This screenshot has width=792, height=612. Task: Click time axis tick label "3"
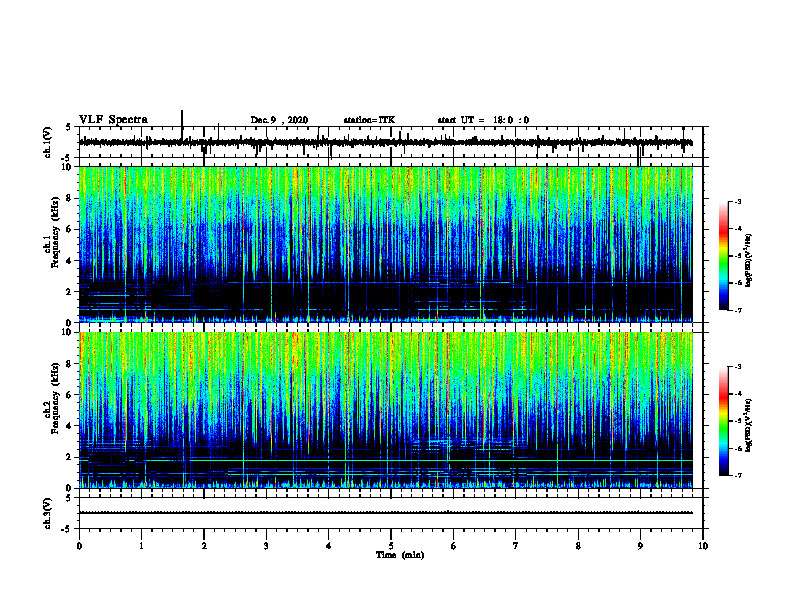pyautogui.click(x=266, y=546)
